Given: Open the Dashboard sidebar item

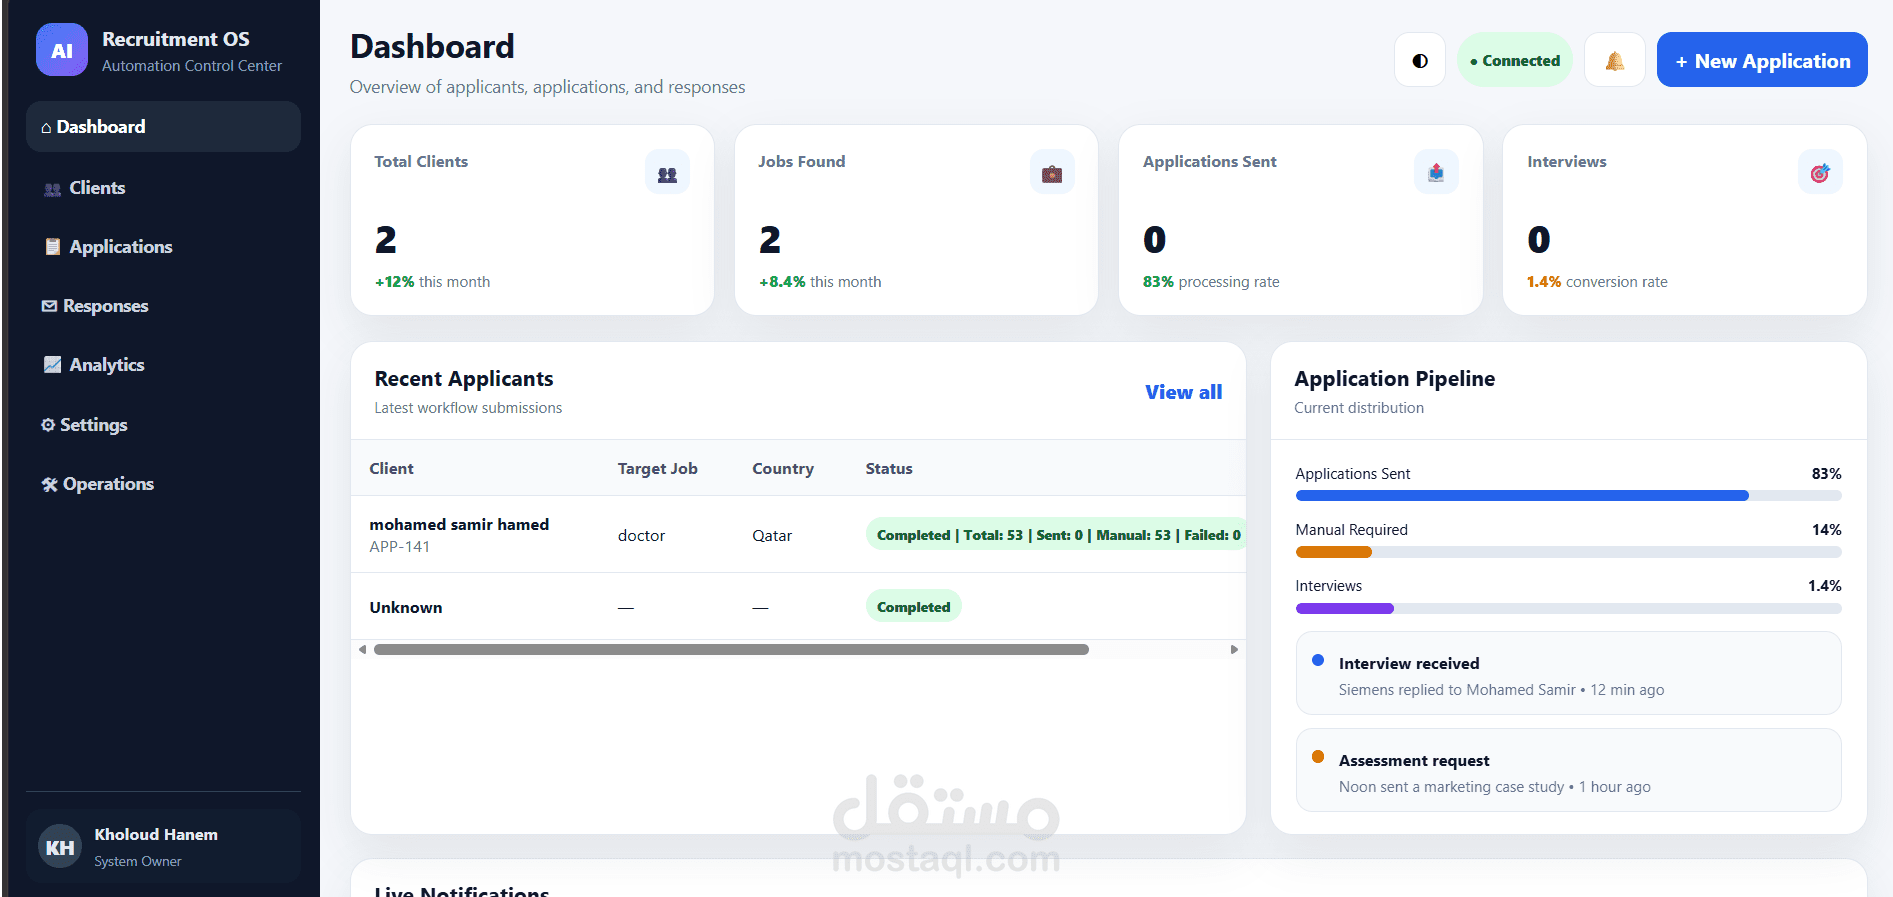Looking at the screenshot, I should point(163,127).
